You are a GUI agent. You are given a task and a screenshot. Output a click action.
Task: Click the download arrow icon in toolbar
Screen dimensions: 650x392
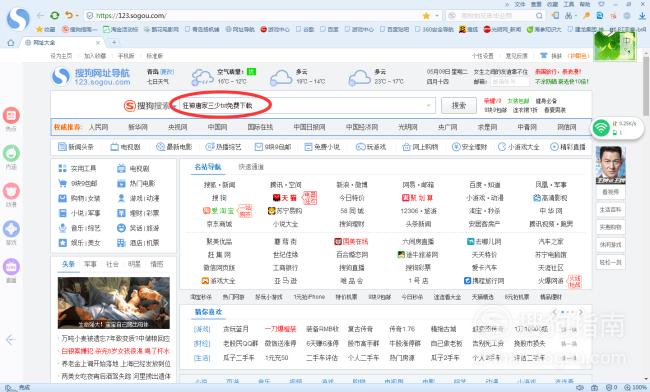coord(642,16)
